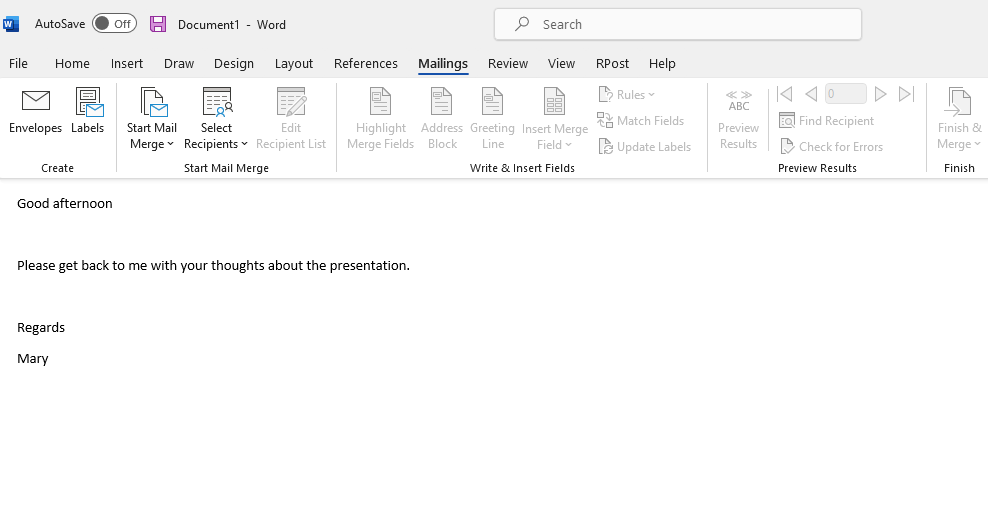Screen dimensions: 988x509
Task: Click the Envelopes icon
Action: point(36,103)
